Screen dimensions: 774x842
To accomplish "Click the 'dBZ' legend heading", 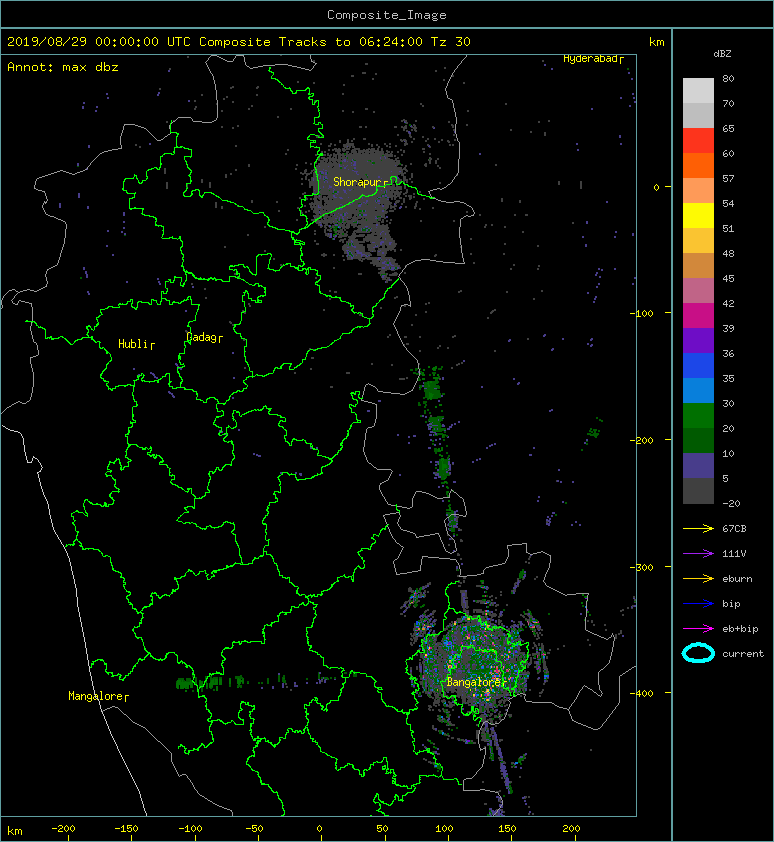I will pos(722,54).
